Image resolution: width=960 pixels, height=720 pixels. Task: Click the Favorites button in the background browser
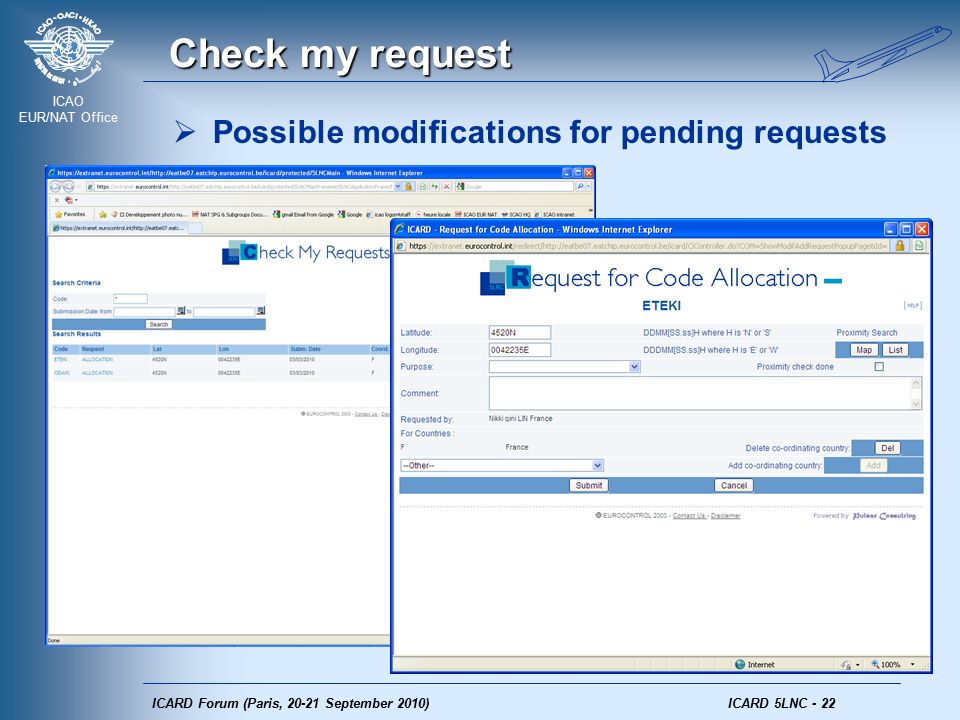tap(70, 214)
